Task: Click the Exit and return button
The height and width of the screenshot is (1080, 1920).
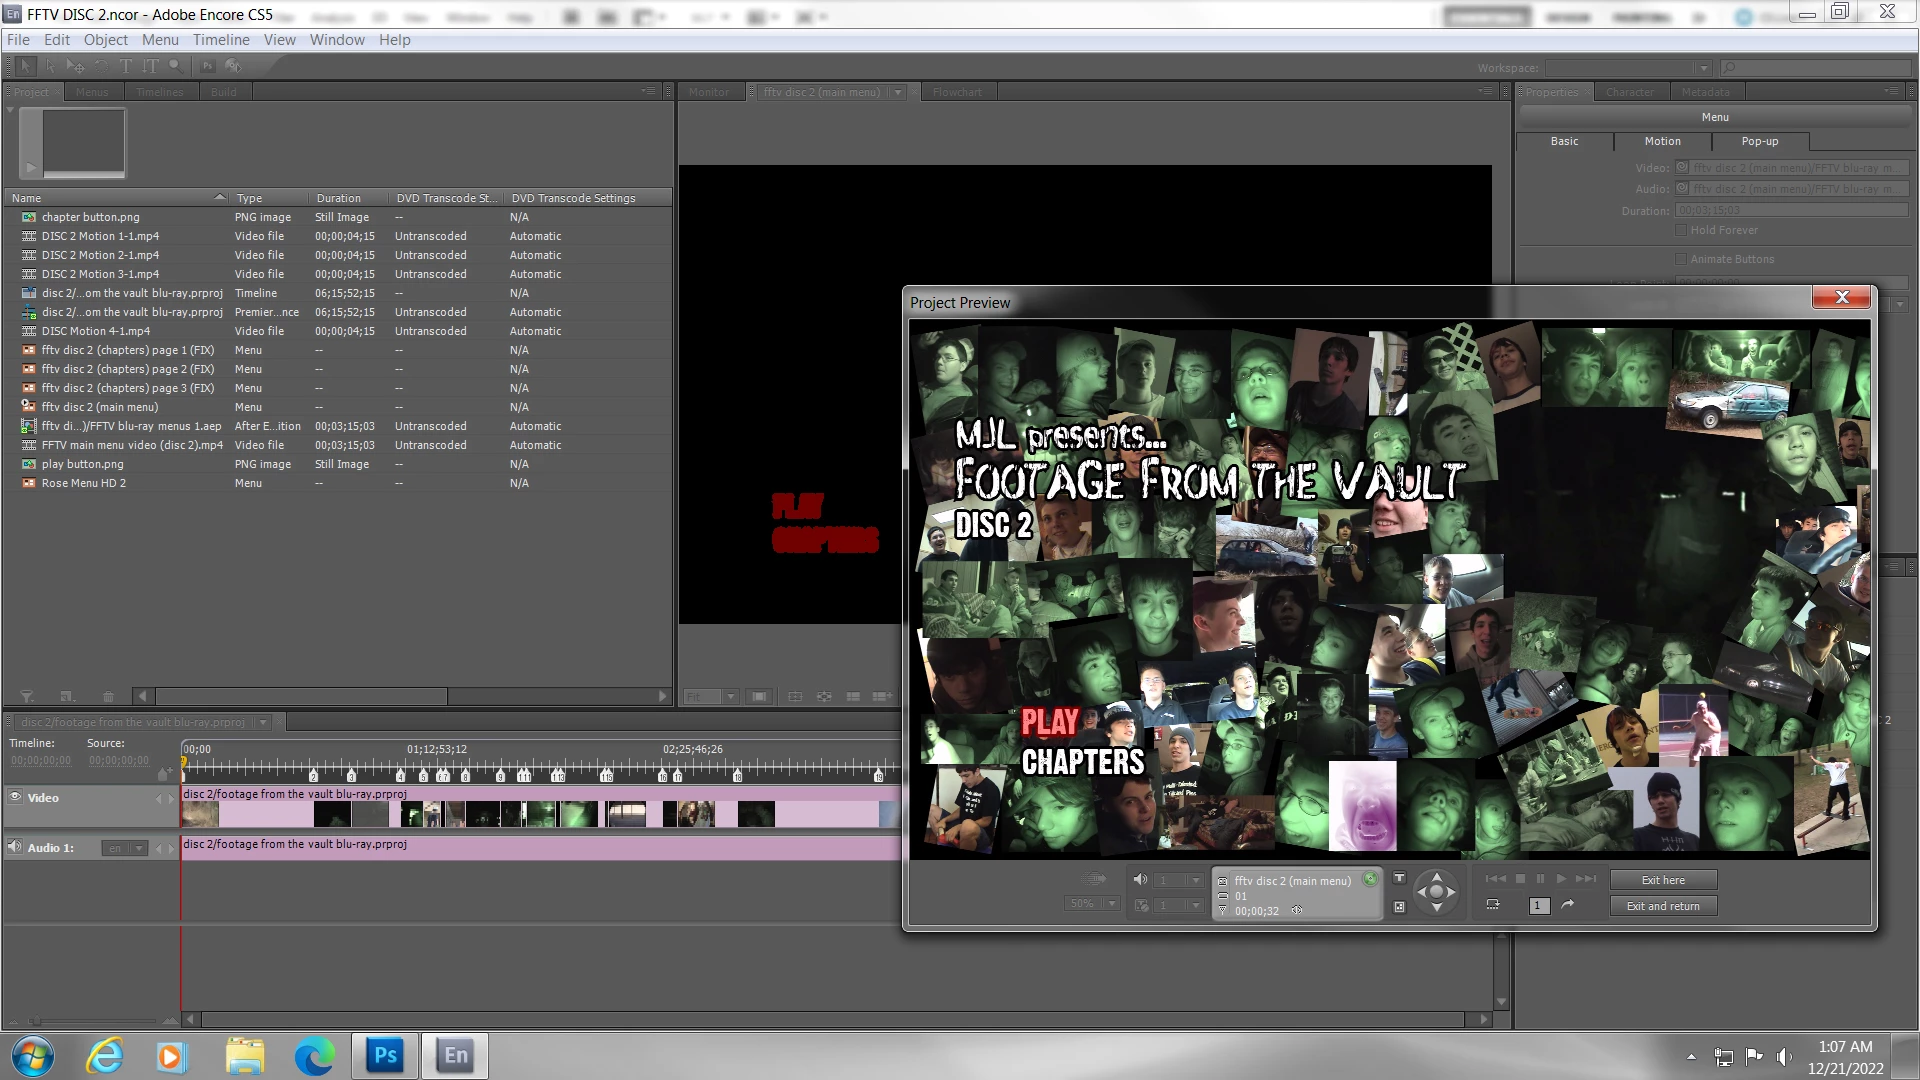Action: pyautogui.click(x=1663, y=906)
